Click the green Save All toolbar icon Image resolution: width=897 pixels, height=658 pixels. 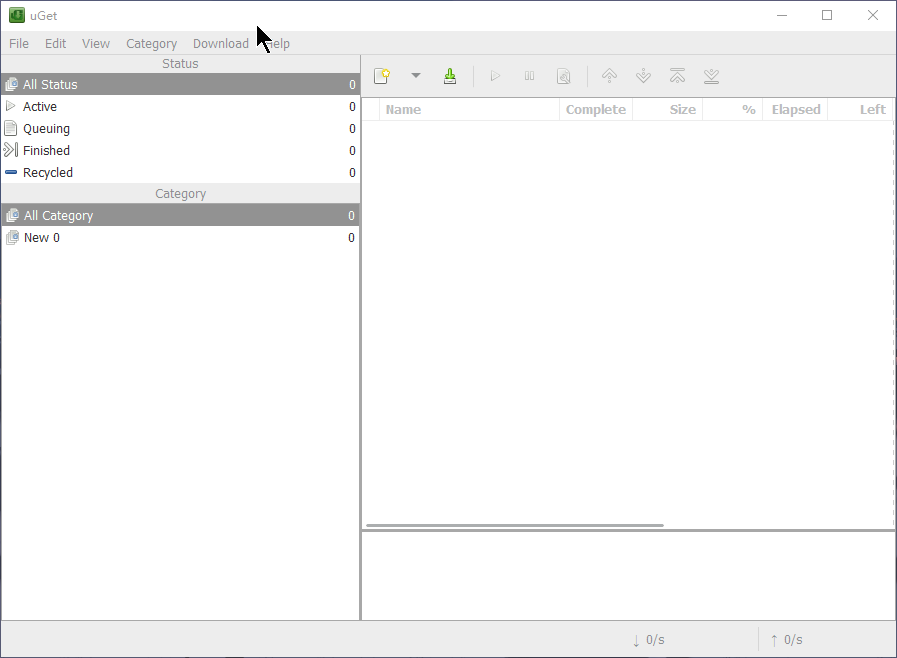450,76
